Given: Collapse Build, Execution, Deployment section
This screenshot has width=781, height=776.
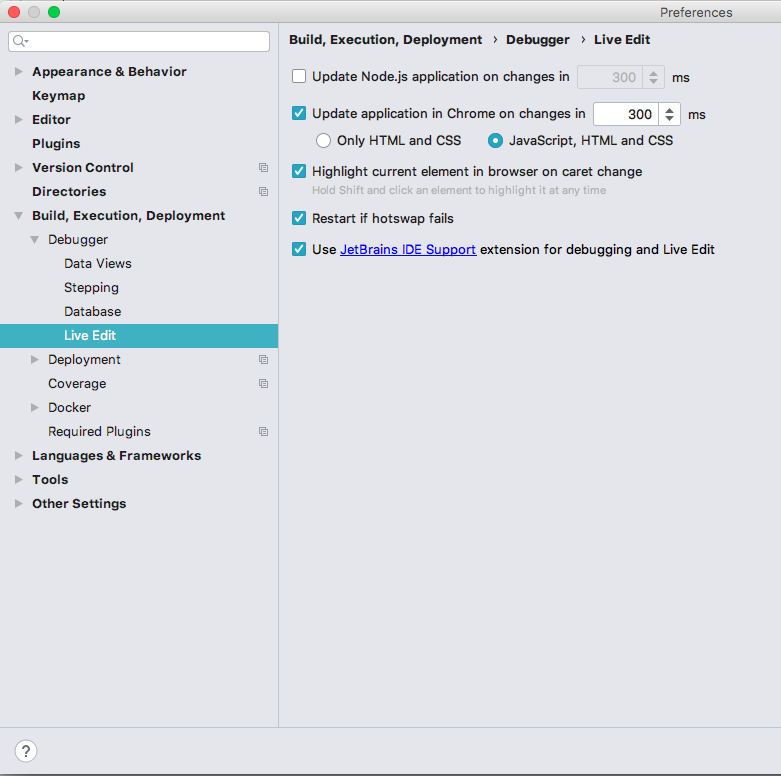Looking at the screenshot, I should click(19, 216).
